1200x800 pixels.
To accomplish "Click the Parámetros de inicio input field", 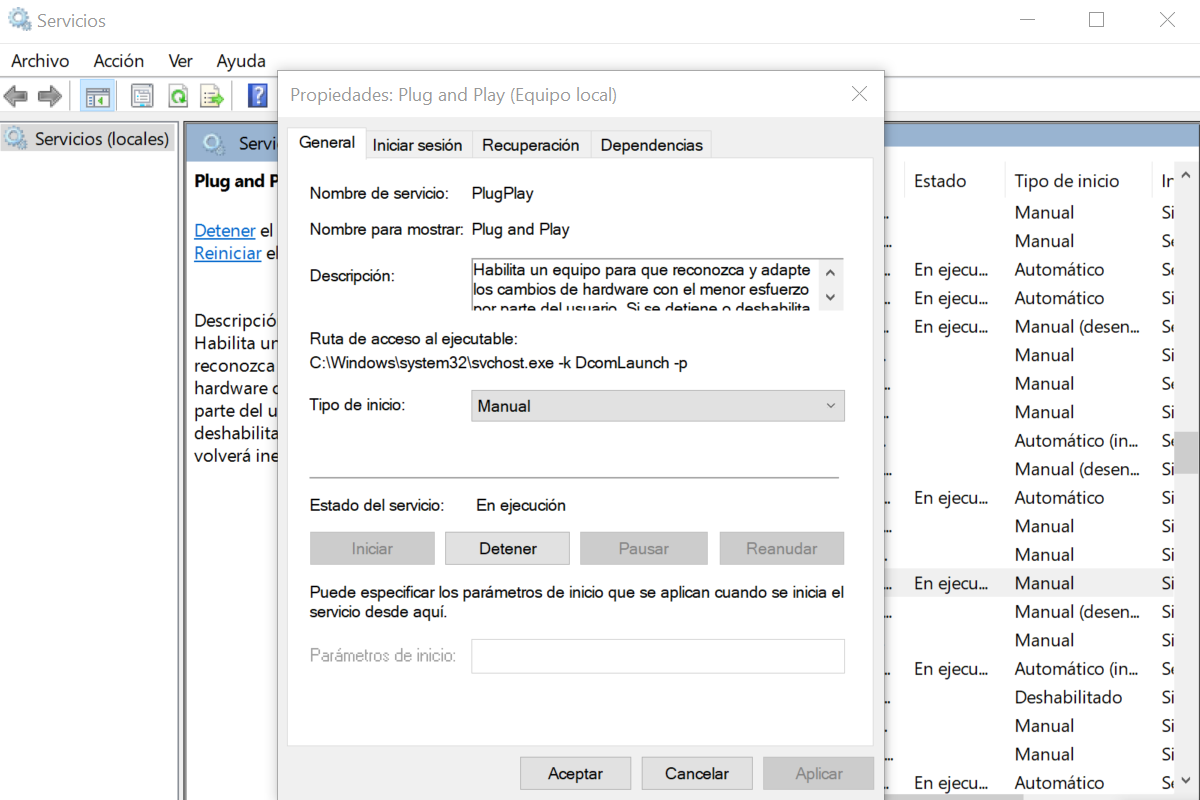I will click(657, 656).
